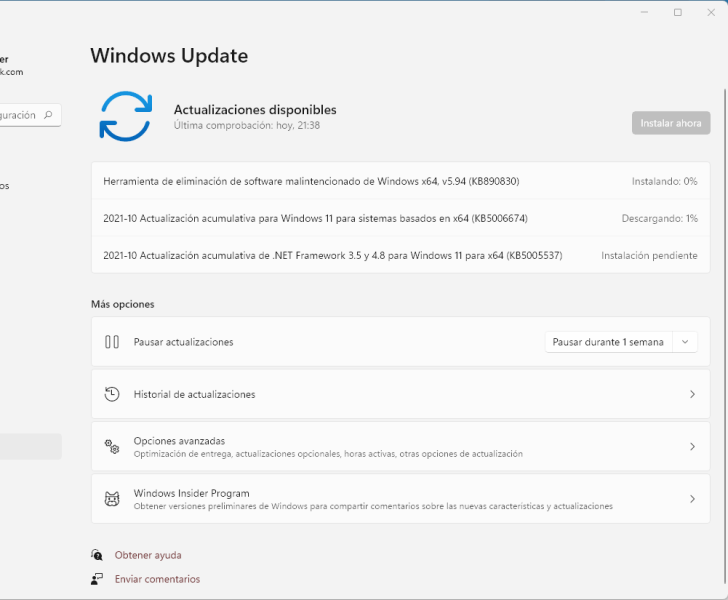Click the Enviar comentarios feedback icon
The width and height of the screenshot is (728, 600).
coord(97,579)
